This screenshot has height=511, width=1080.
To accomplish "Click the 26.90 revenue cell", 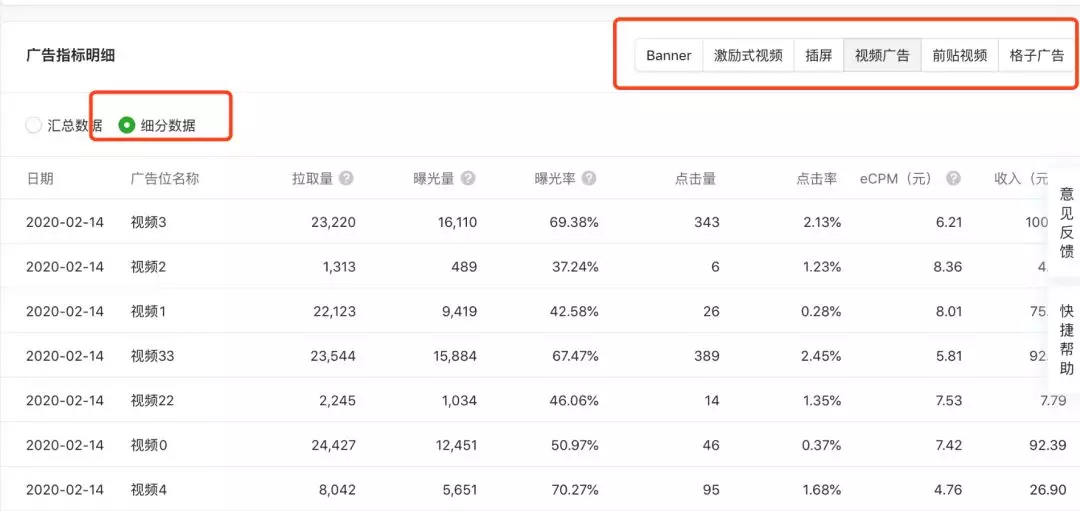I will (1049, 490).
